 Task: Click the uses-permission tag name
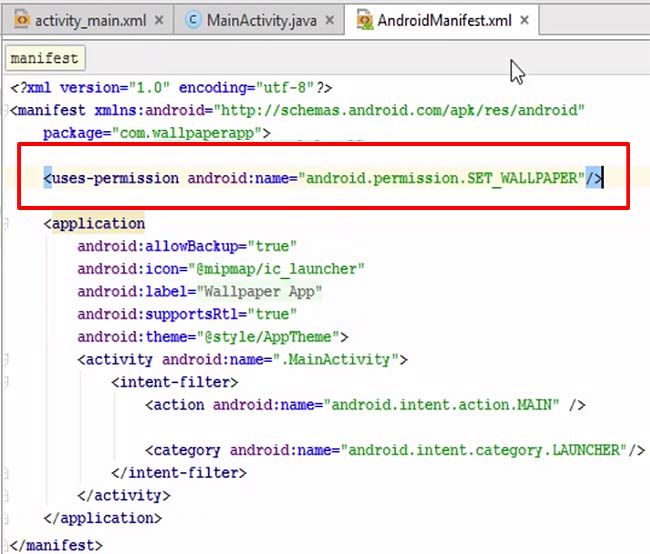(116, 178)
